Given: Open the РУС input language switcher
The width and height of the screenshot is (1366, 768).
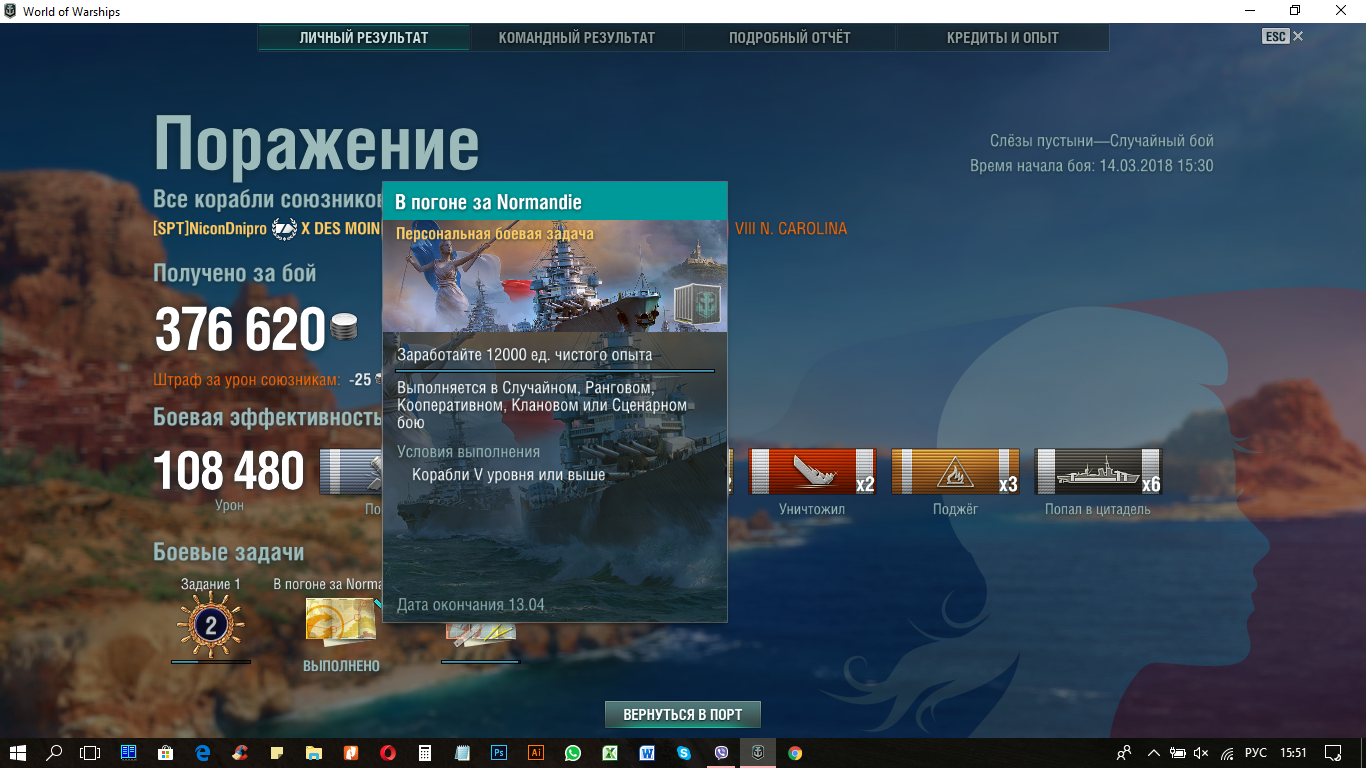Looking at the screenshot, I should tap(1256, 753).
